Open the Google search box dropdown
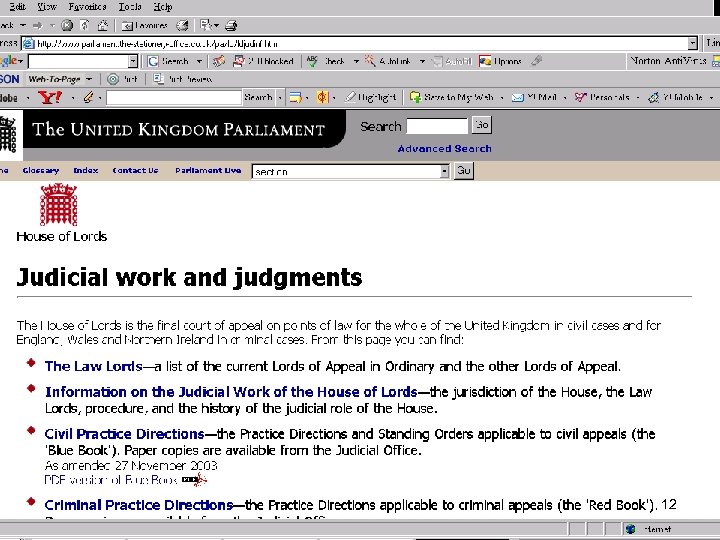The width and height of the screenshot is (720, 540). click(x=133, y=61)
